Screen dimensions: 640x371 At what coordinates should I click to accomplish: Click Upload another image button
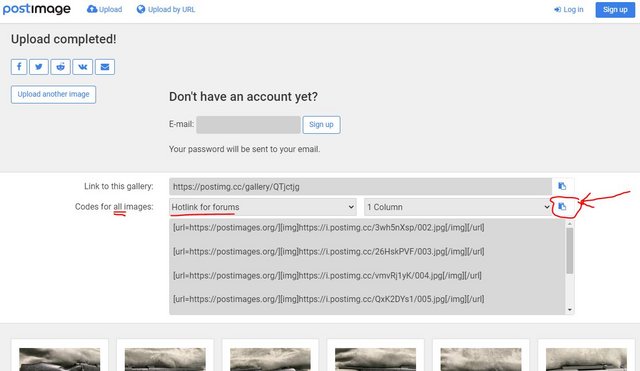53,94
